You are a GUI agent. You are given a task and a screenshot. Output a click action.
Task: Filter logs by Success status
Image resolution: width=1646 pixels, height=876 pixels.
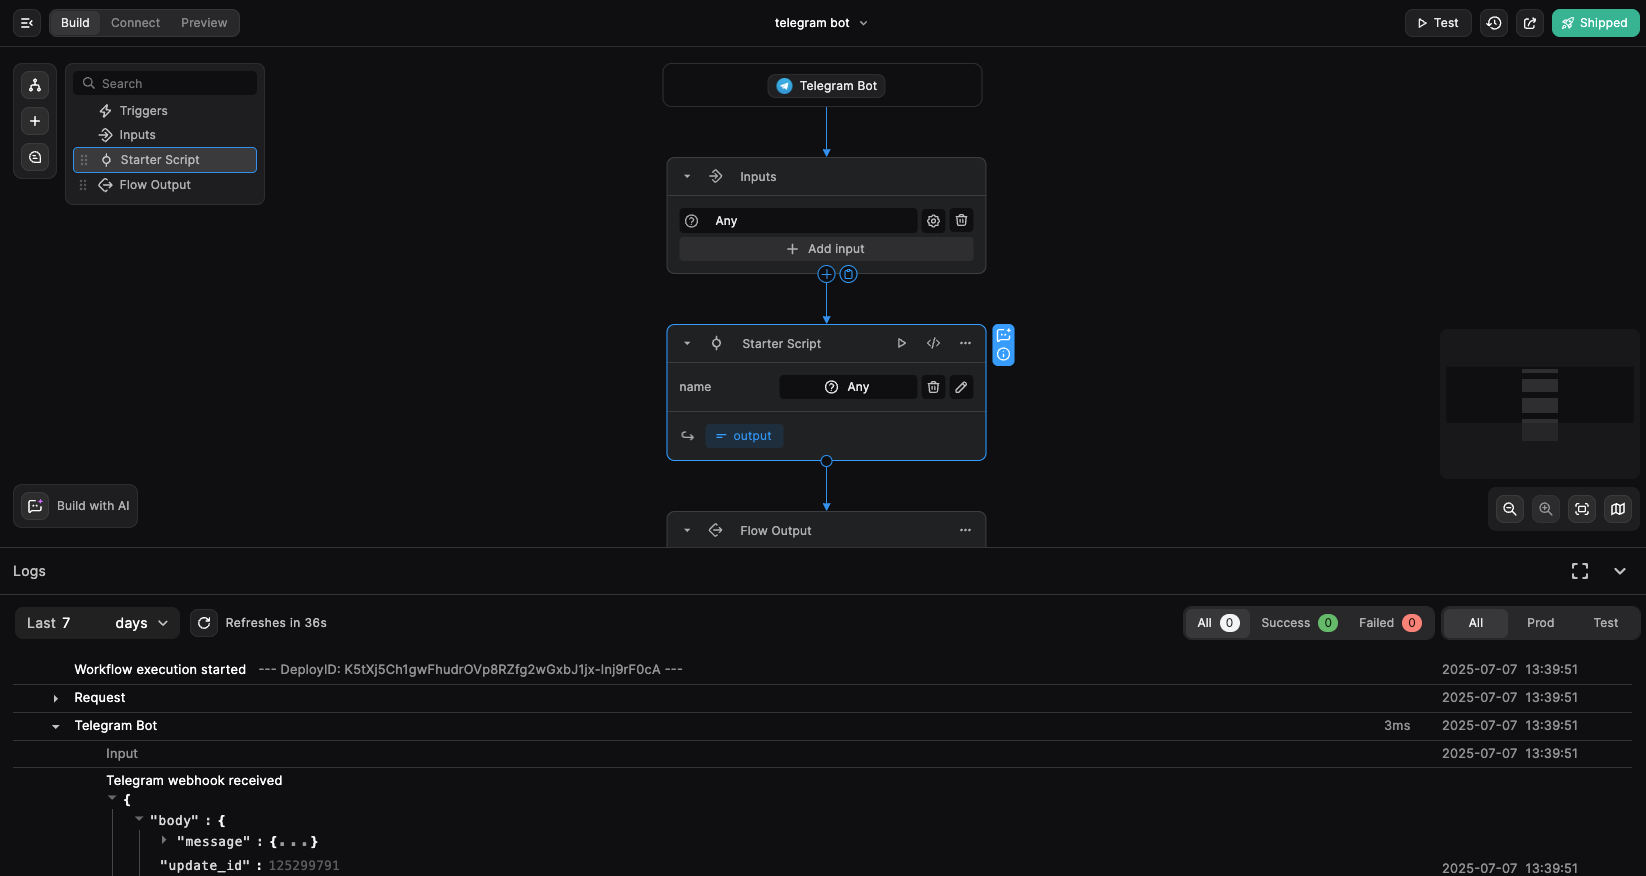pos(1298,623)
